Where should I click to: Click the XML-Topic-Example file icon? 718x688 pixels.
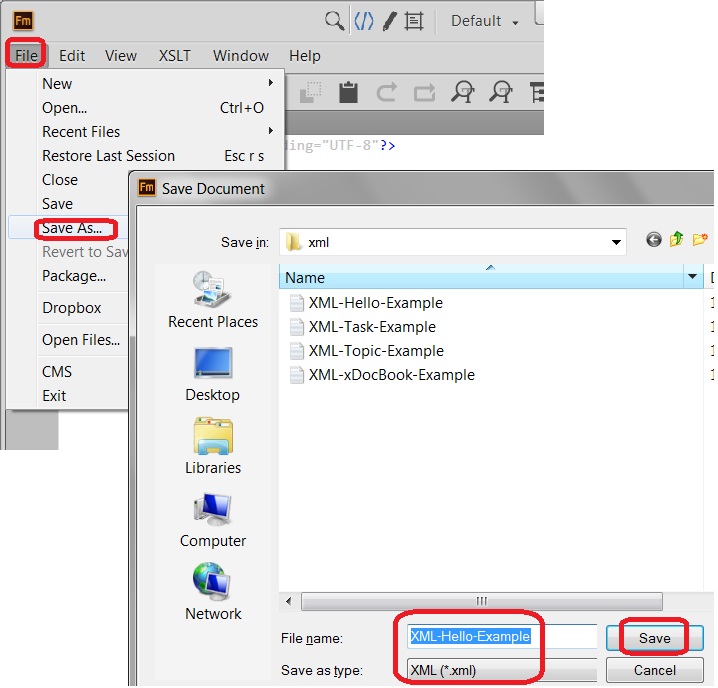297,351
